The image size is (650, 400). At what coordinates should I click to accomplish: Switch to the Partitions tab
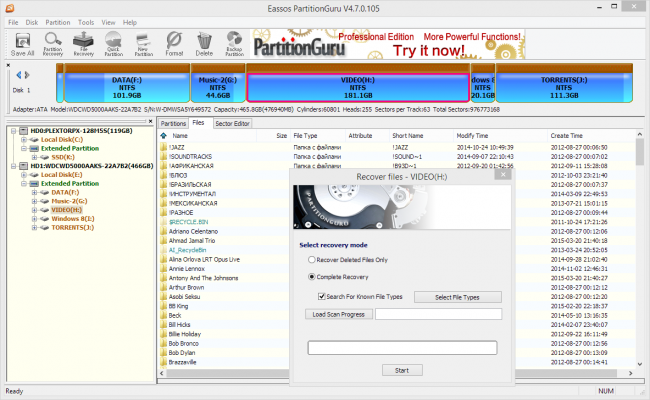(173, 124)
